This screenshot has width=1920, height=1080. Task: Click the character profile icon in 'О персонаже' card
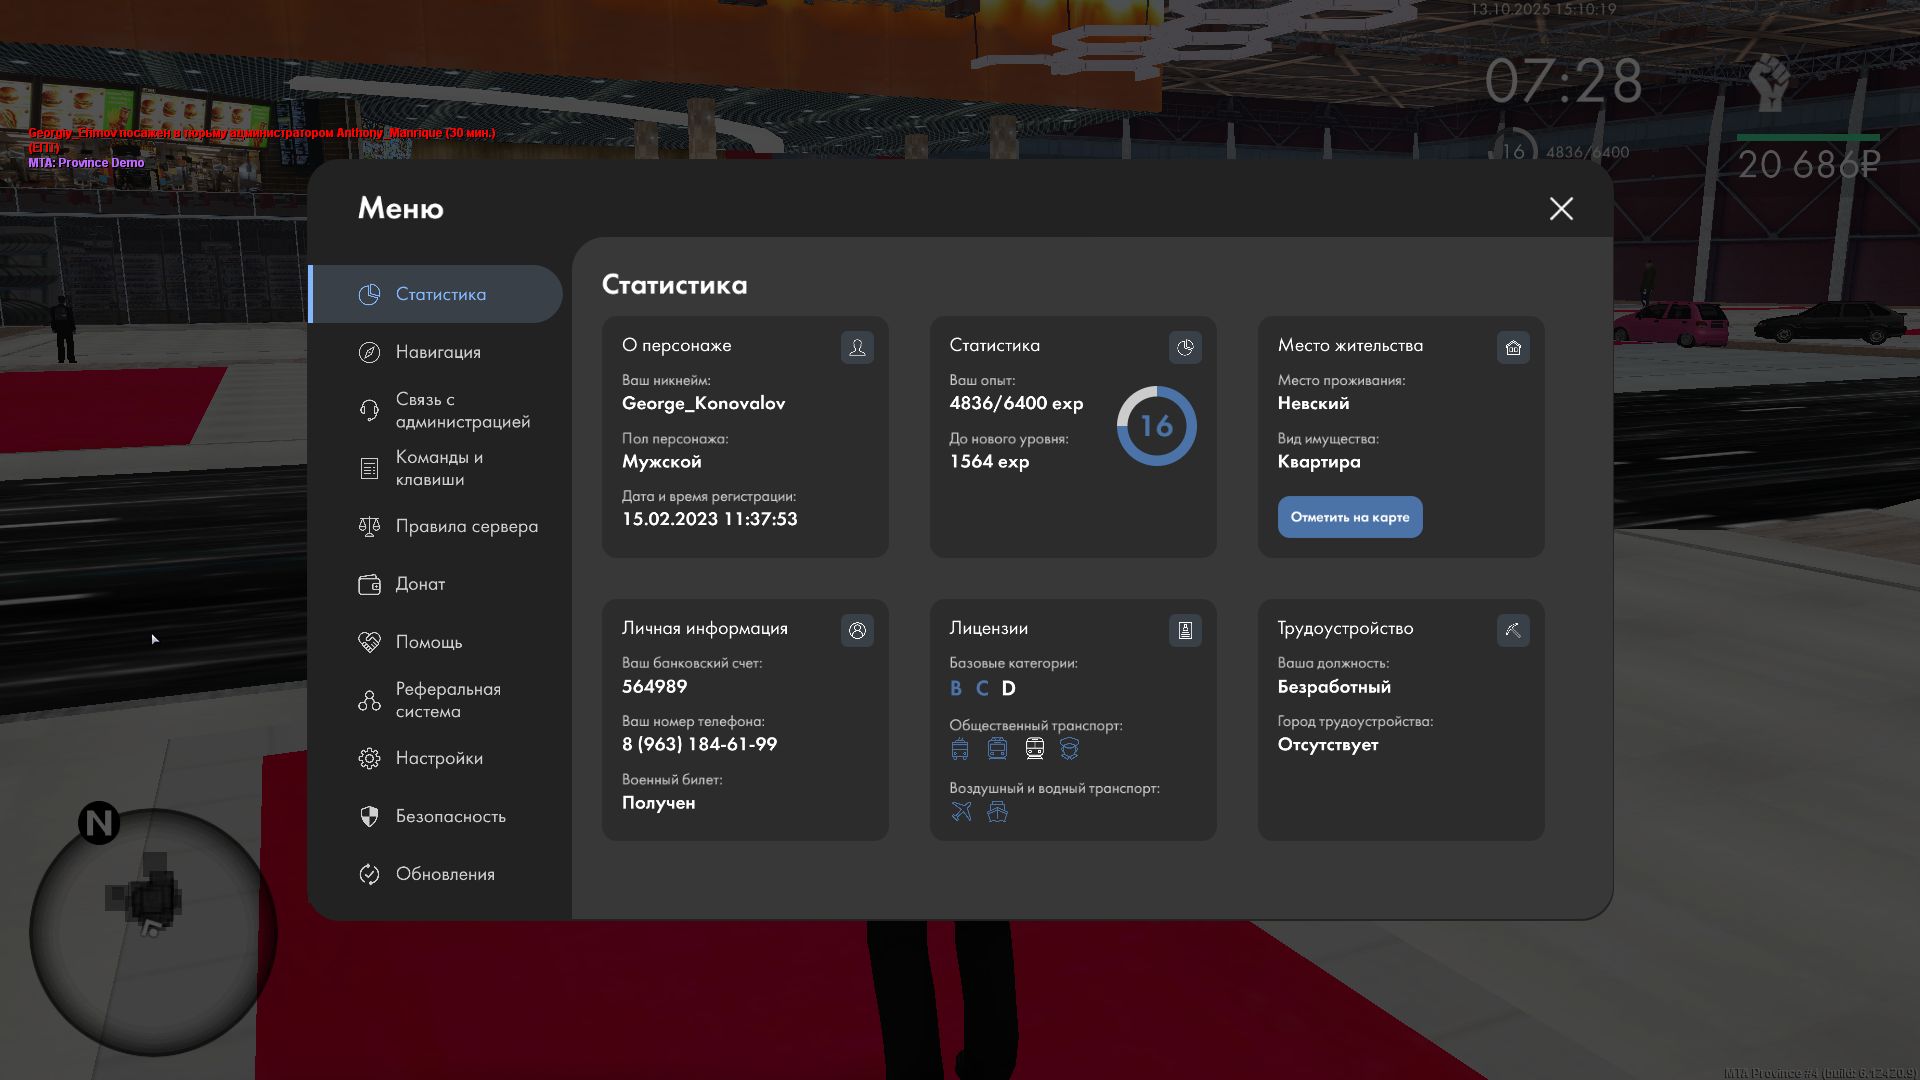(x=857, y=347)
